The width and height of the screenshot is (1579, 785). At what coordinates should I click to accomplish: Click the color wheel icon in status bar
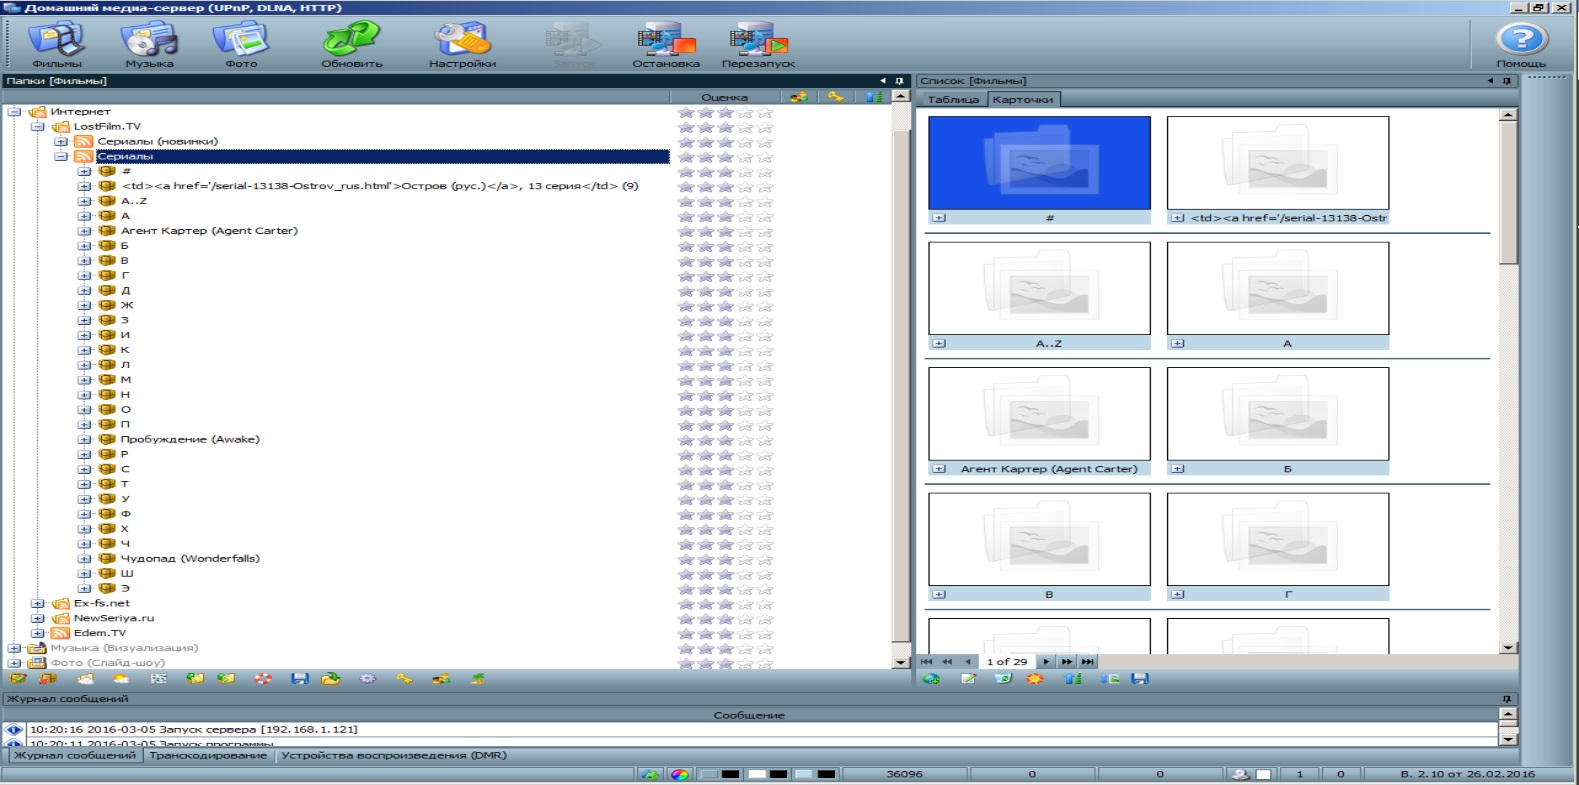click(x=680, y=775)
